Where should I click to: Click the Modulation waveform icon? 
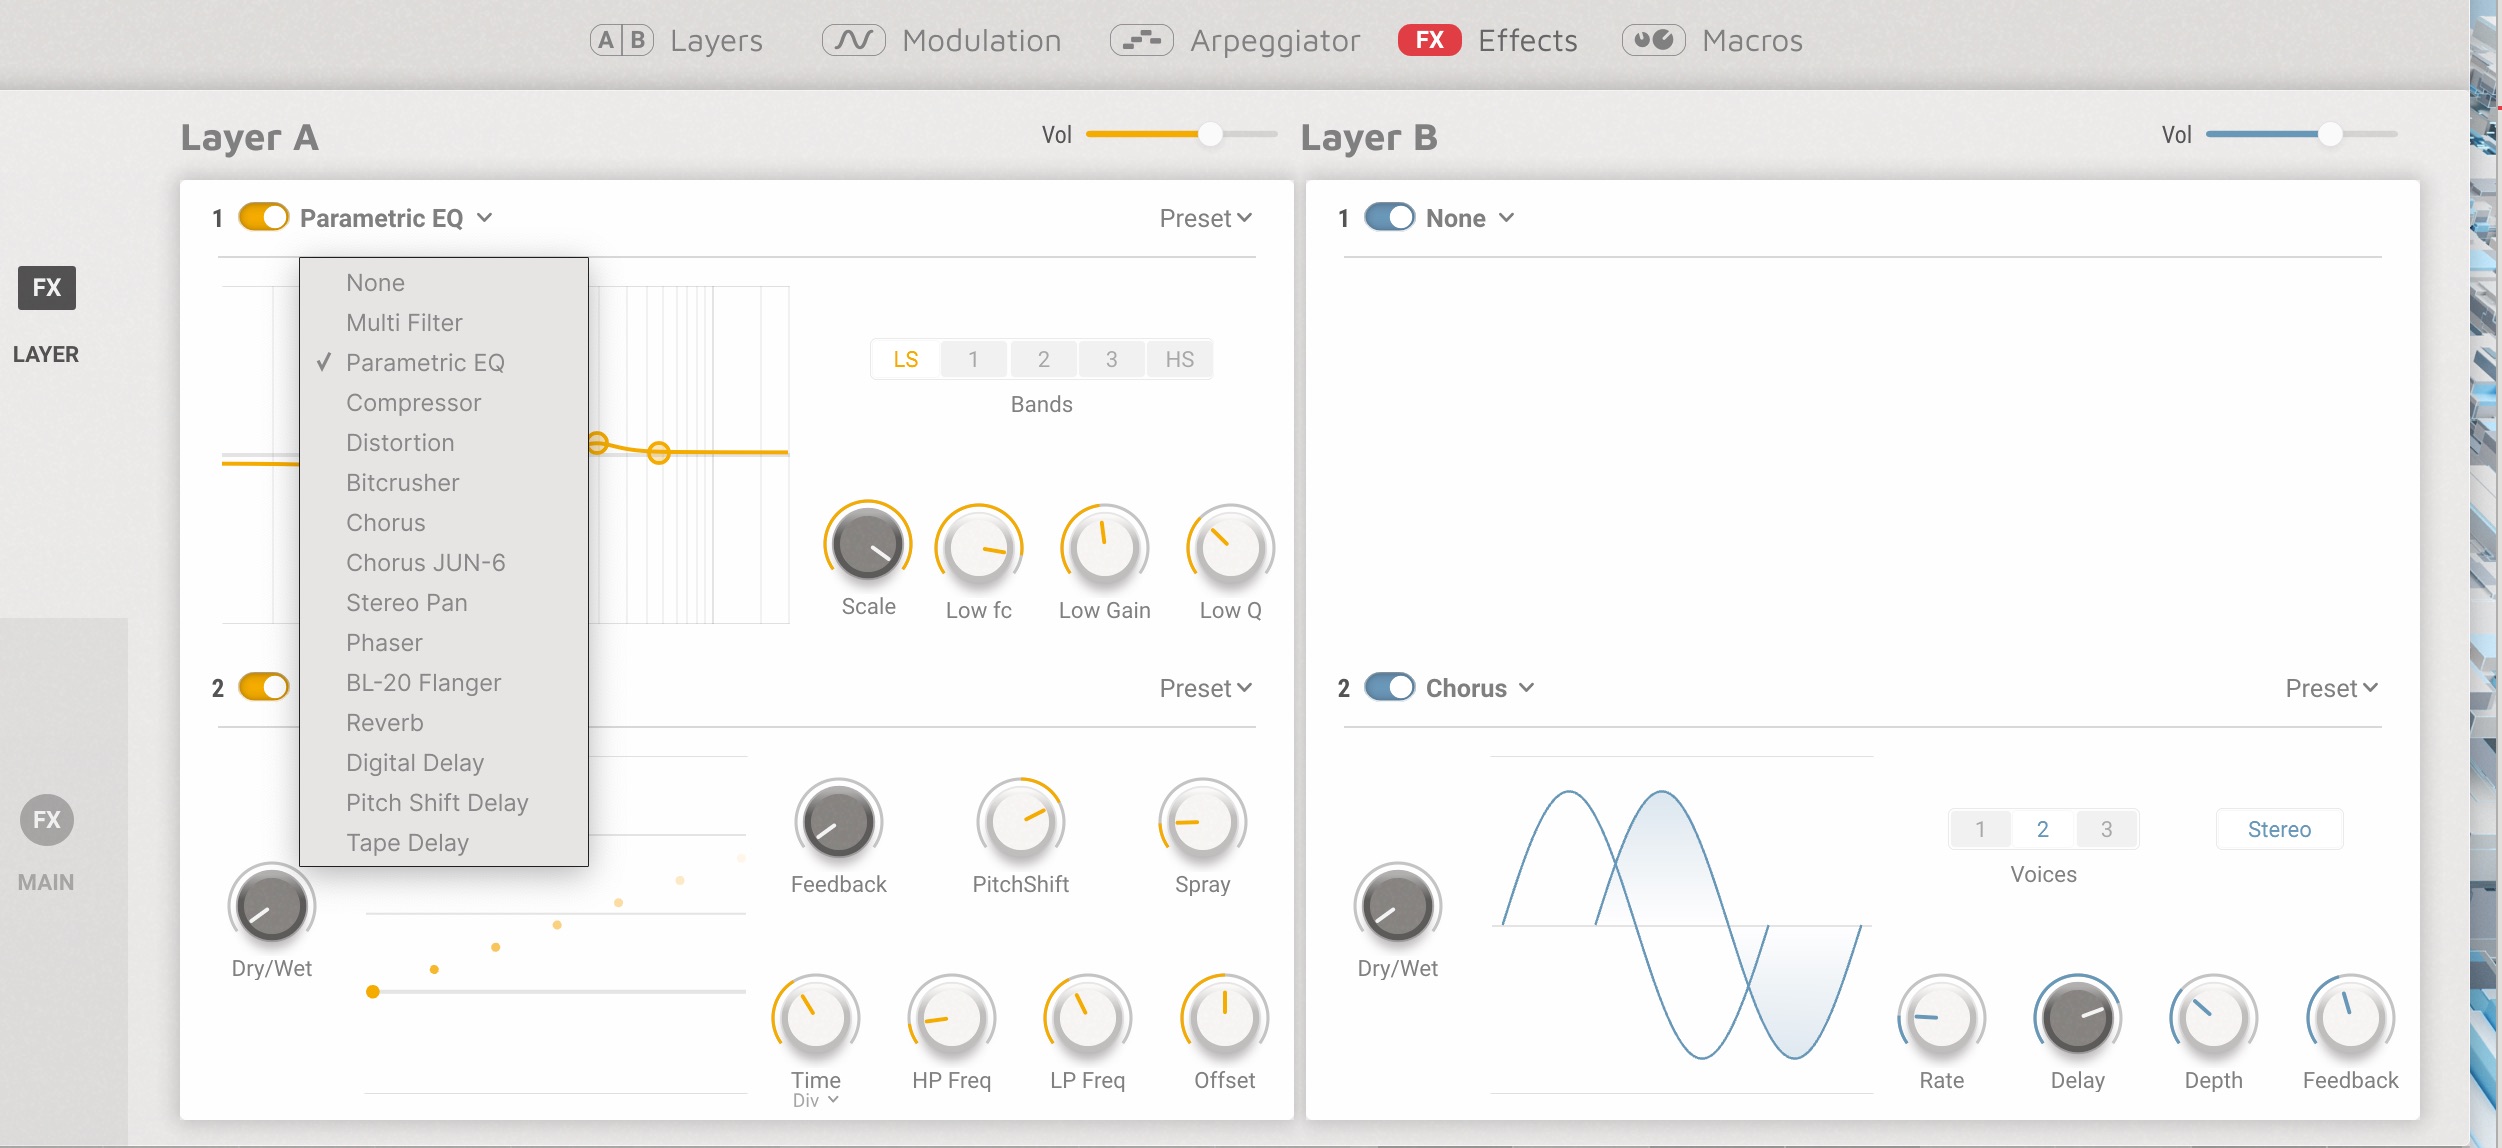point(853,40)
